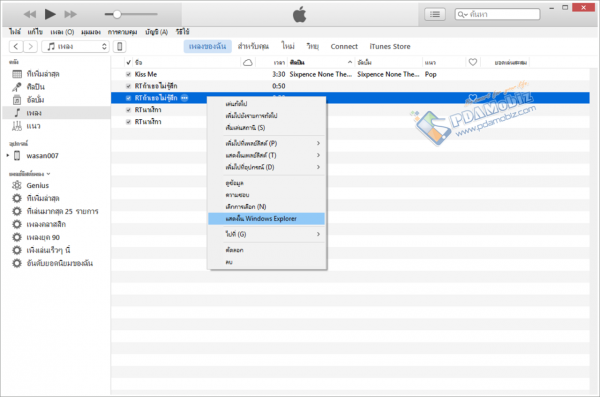Select the Artists microphone icon in sidebar

coord(17,87)
